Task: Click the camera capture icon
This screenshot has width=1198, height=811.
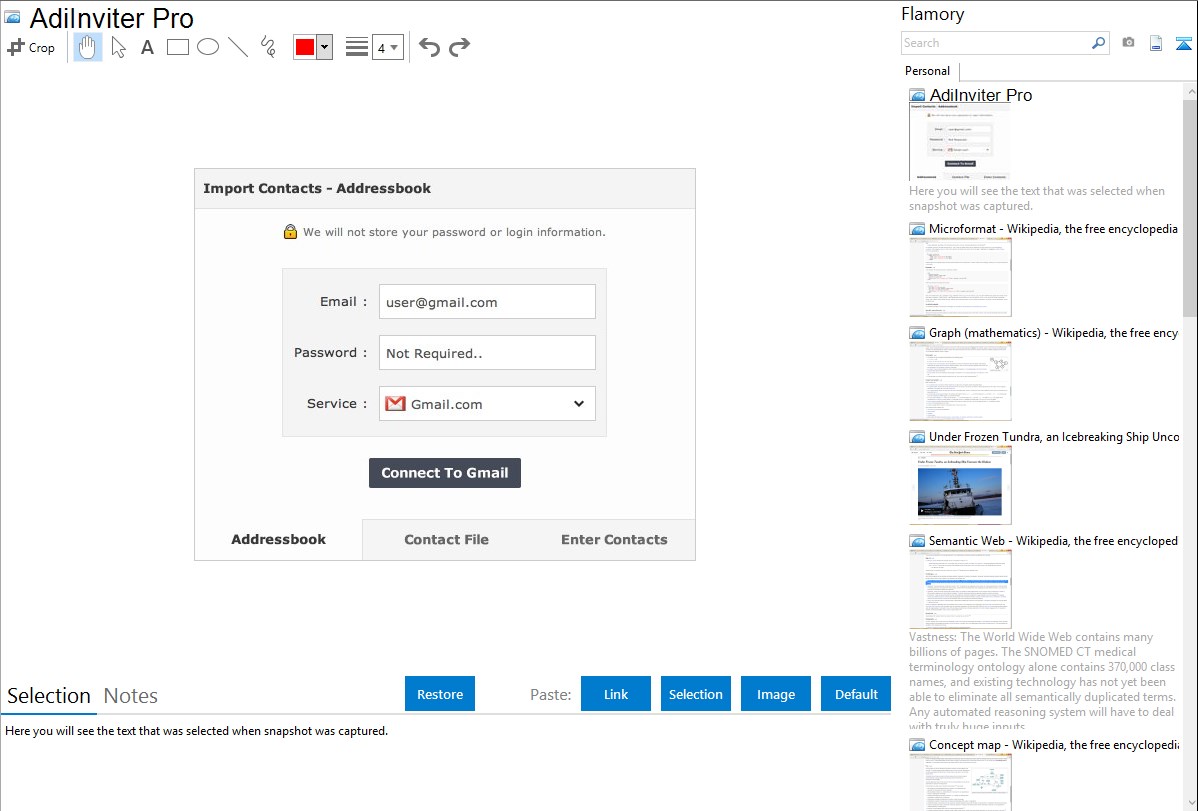Action: [x=1128, y=43]
